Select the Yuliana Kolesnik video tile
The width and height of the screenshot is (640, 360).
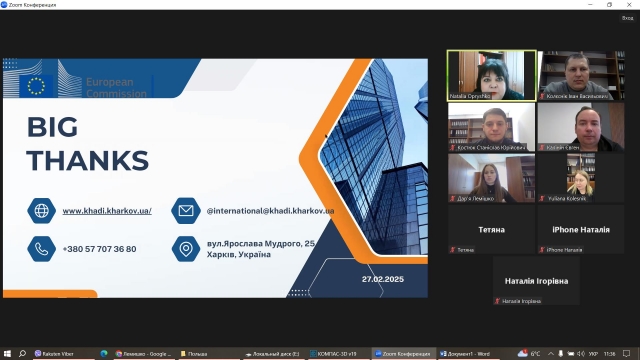coord(581,178)
